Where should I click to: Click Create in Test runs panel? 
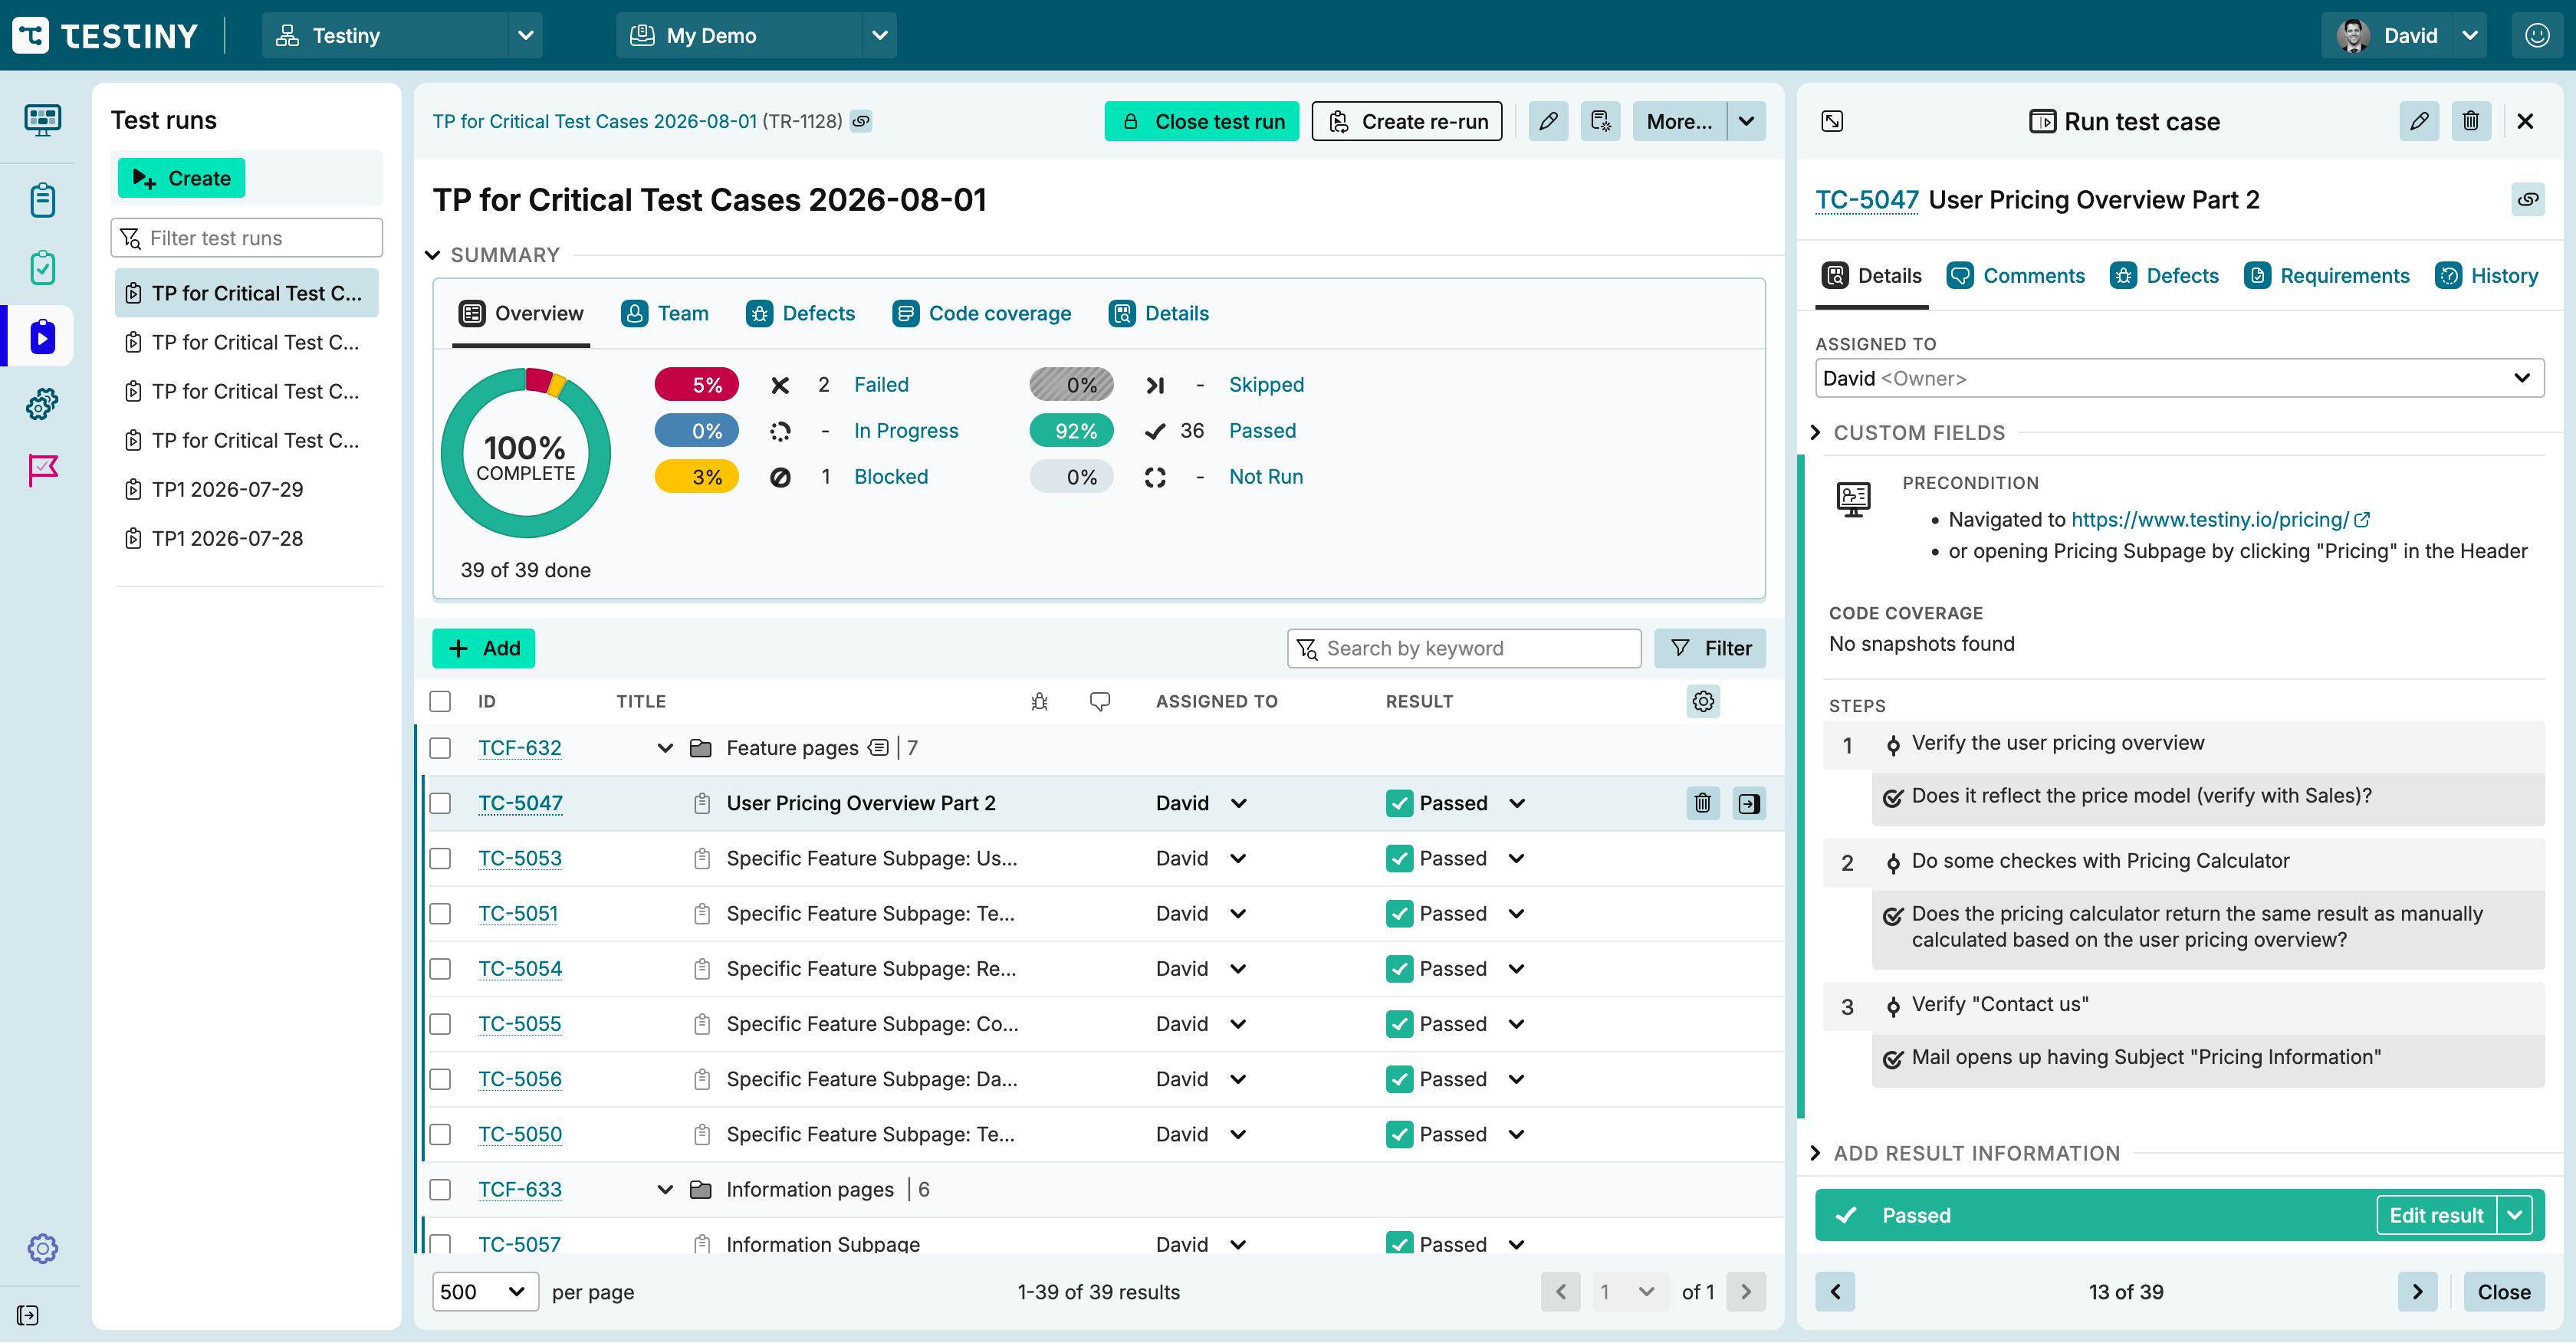tap(181, 178)
